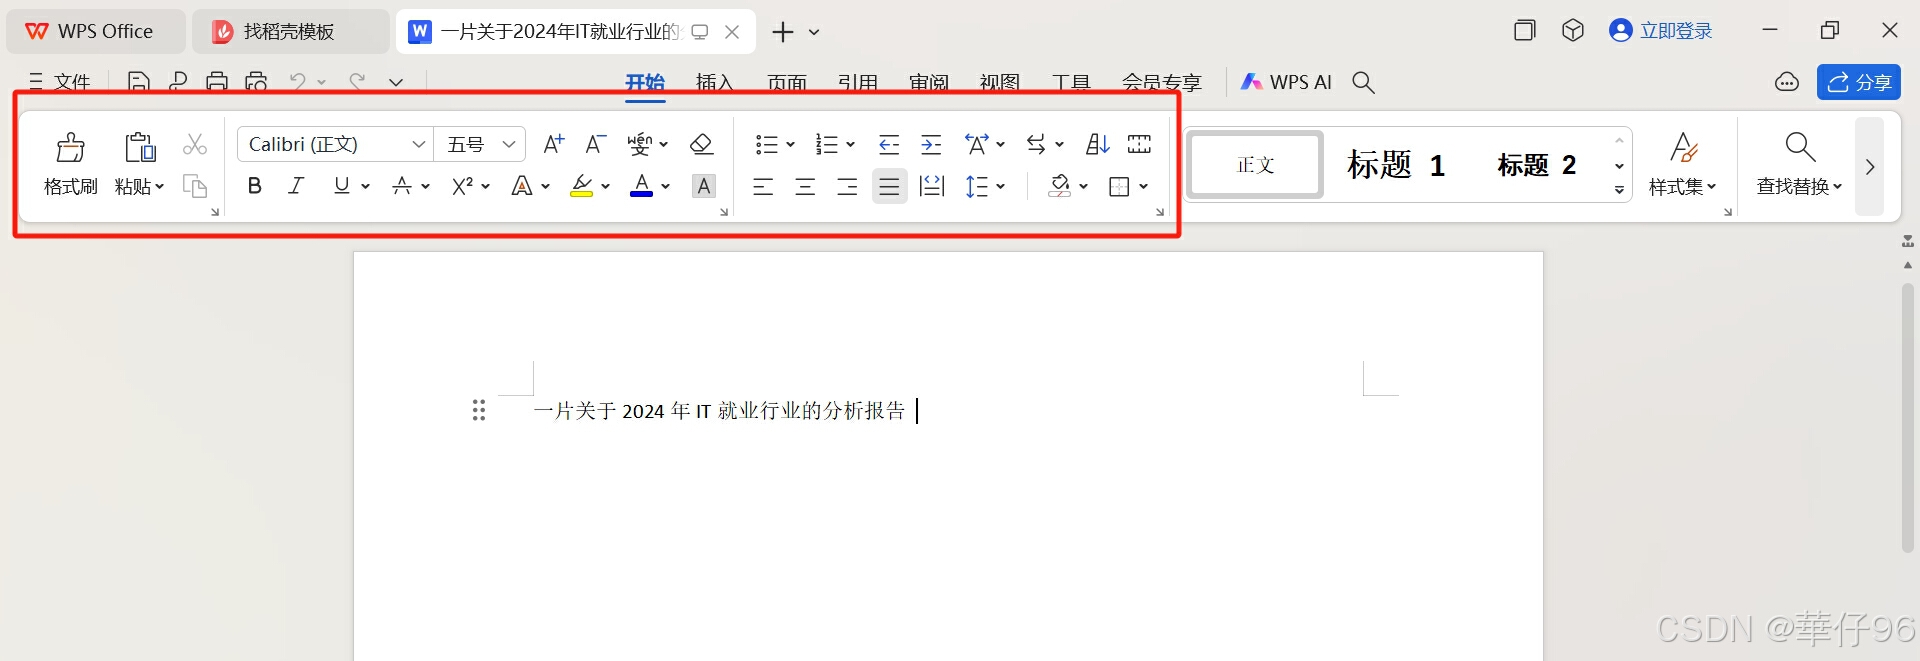Click the Distributed alignment icon
The width and height of the screenshot is (1920, 661).
[x=932, y=186]
